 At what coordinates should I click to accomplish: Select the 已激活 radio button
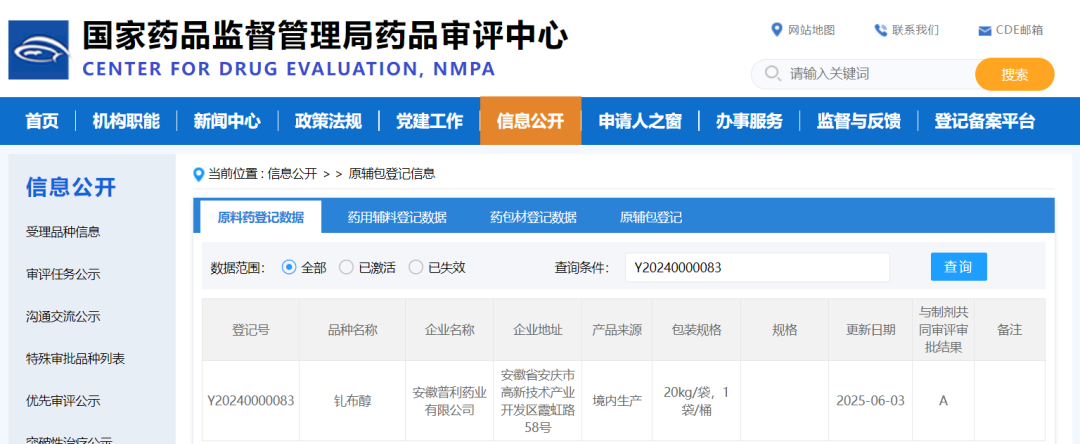(346, 267)
